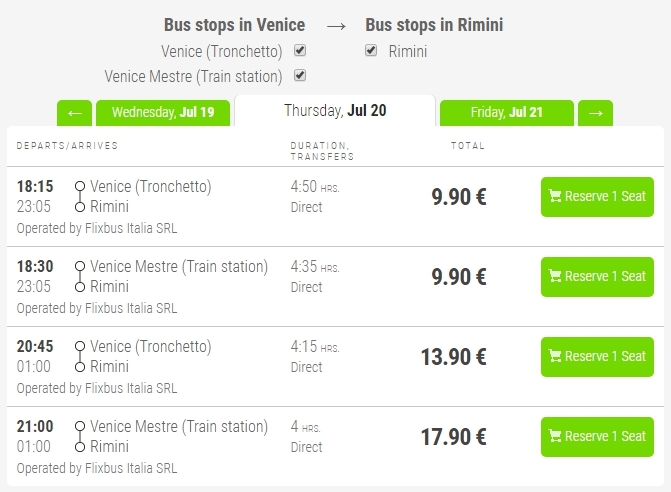Image resolution: width=671 pixels, height=492 pixels.
Task: Click cart icon on 21:00 Mestre trip
Action: (x=555, y=436)
